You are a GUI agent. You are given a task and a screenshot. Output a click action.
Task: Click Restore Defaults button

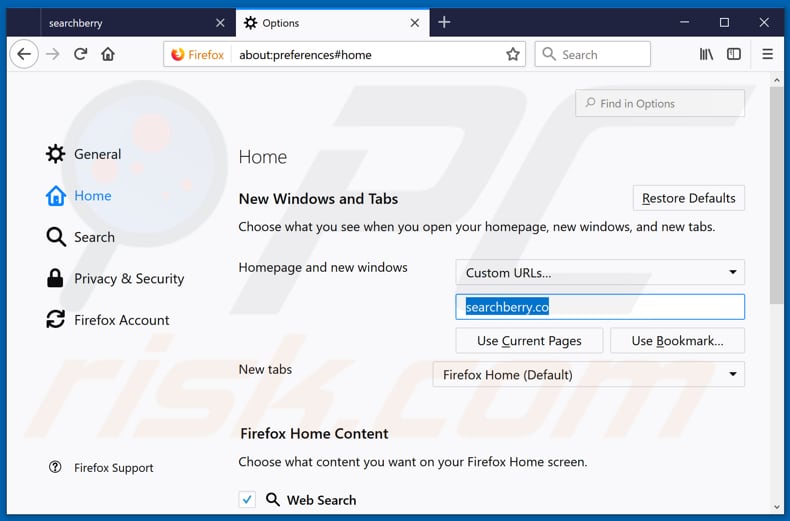point(688,198)
